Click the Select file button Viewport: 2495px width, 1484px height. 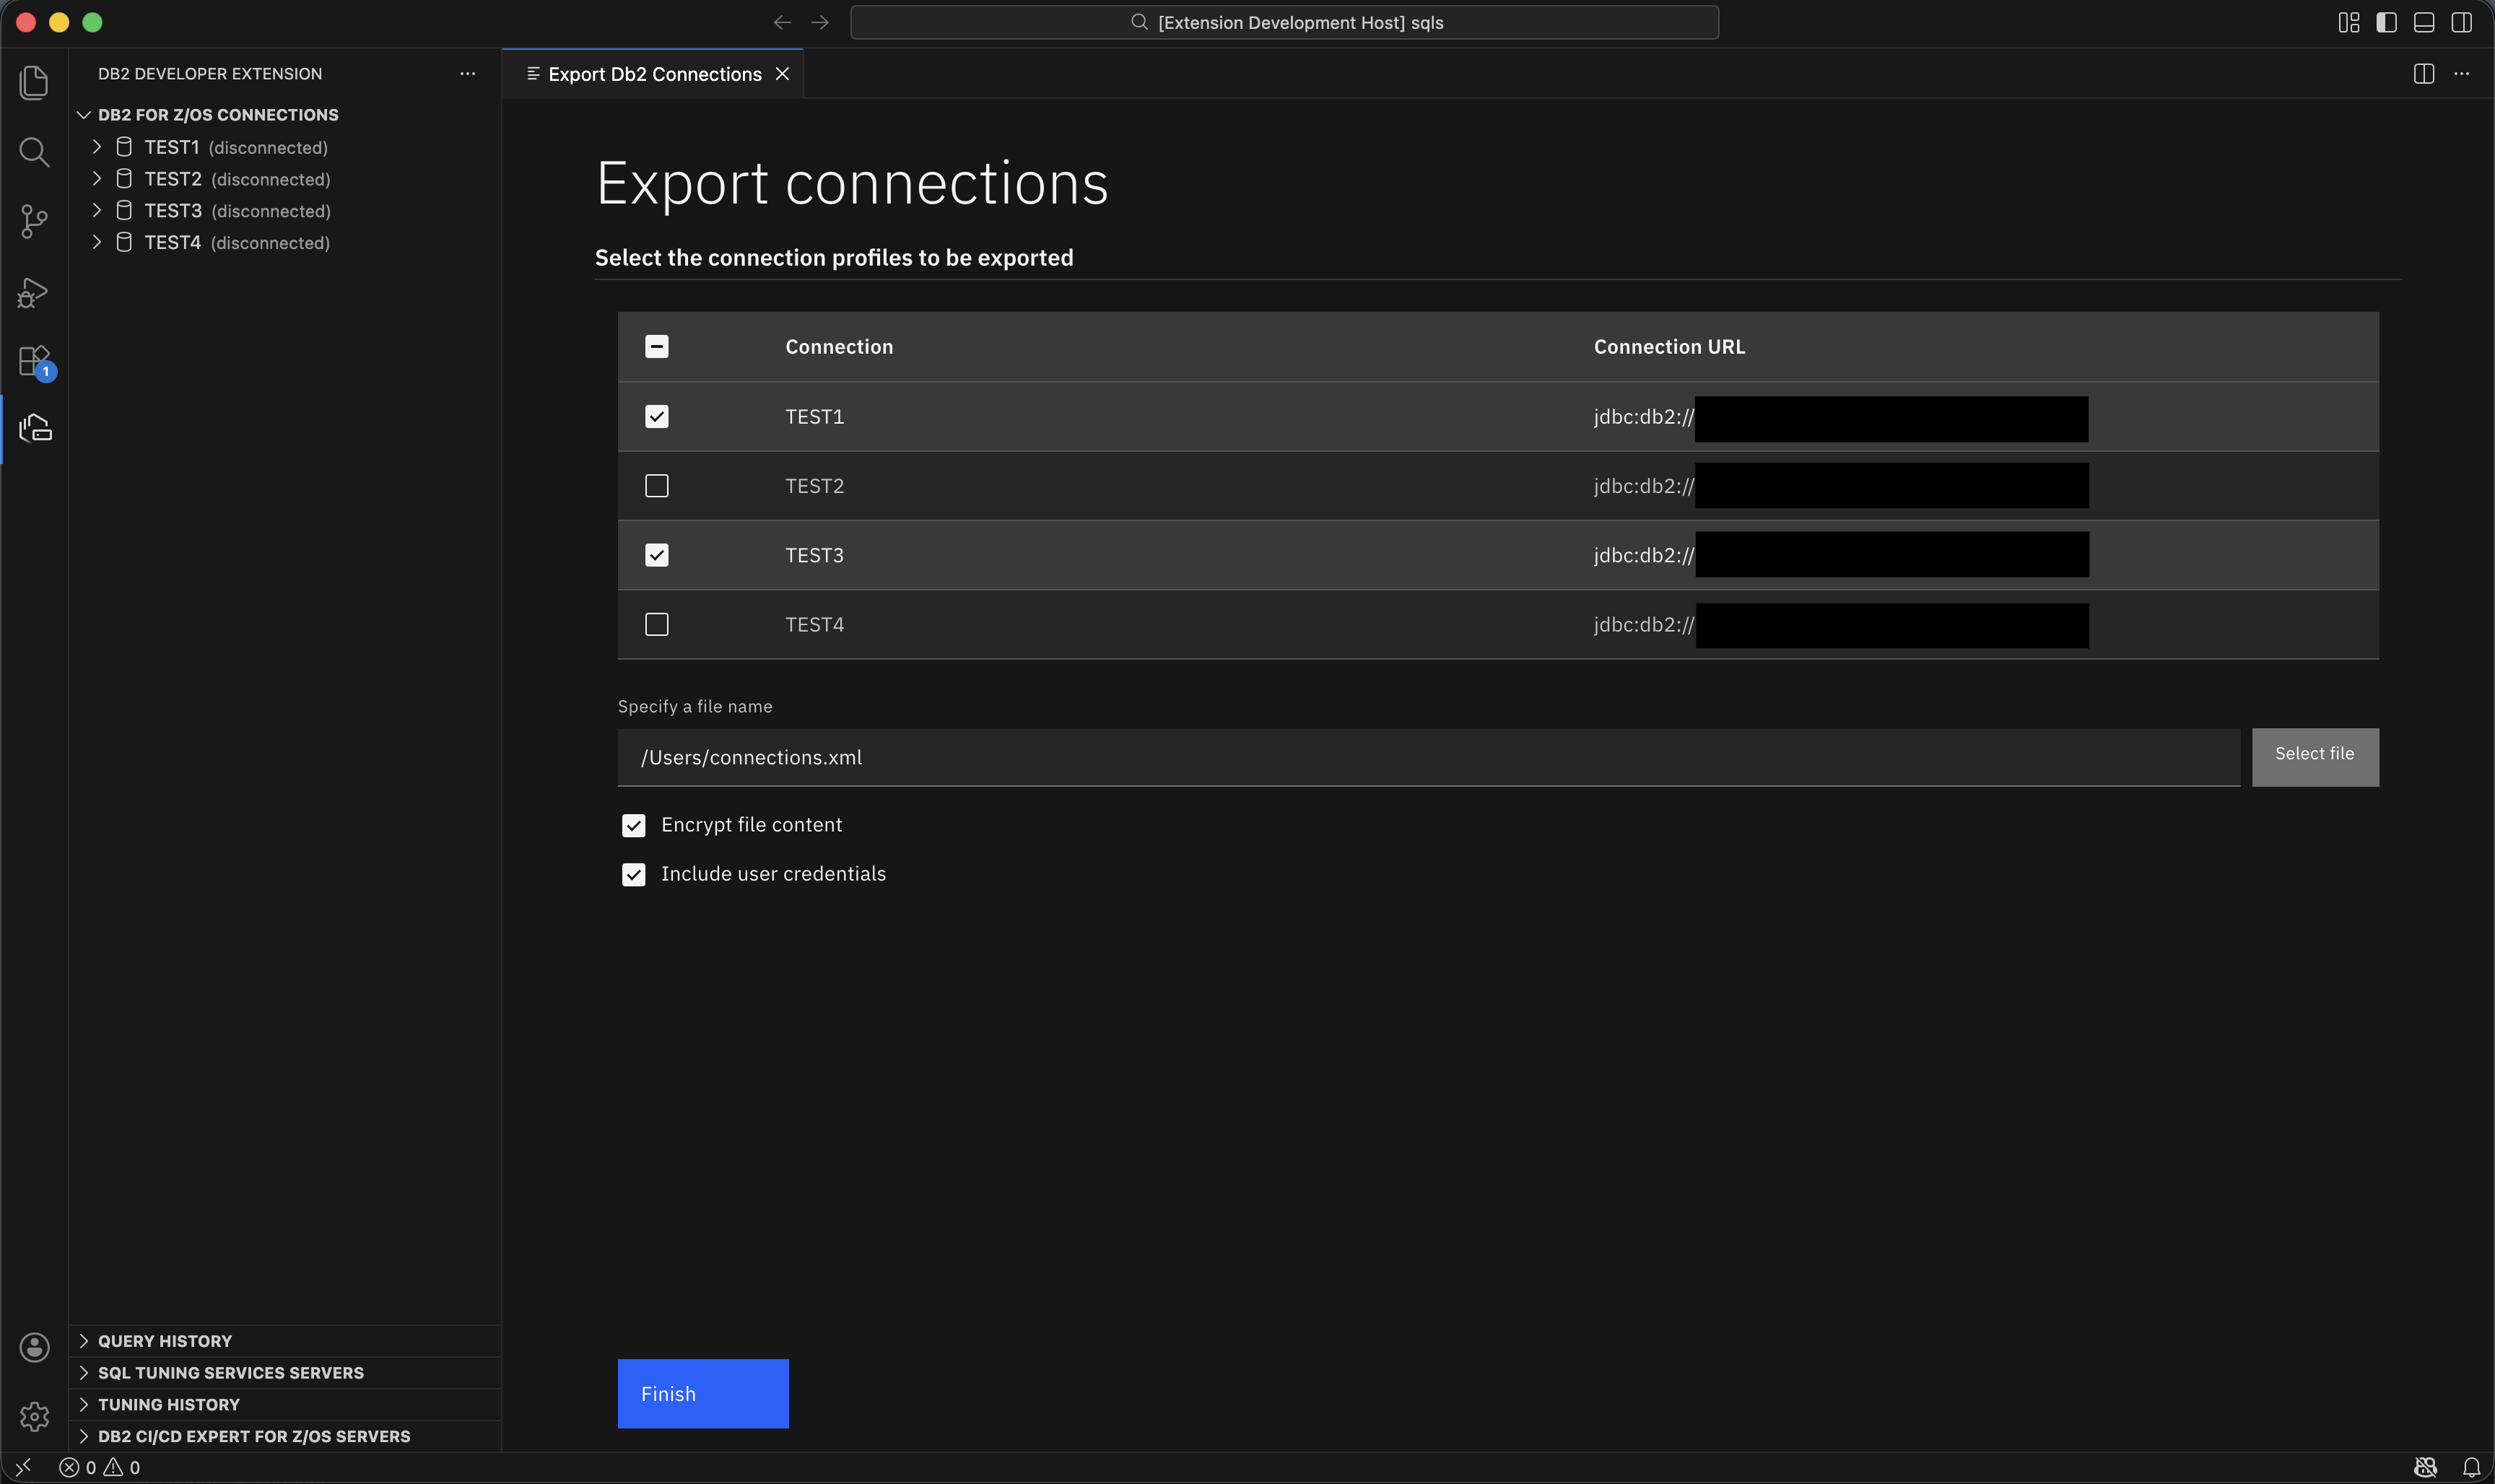pos(2315,757)
